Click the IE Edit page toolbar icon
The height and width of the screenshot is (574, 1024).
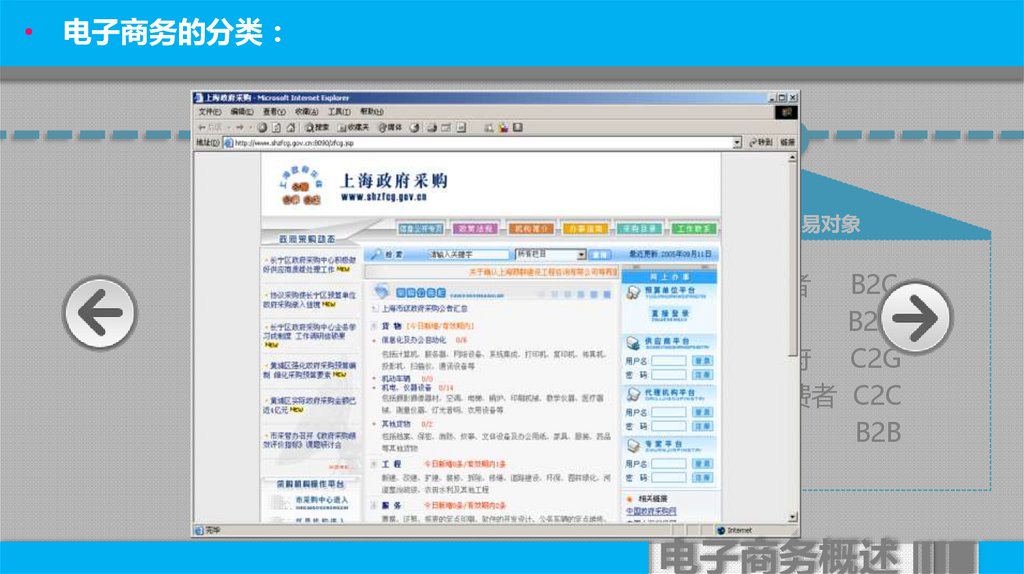461,128
